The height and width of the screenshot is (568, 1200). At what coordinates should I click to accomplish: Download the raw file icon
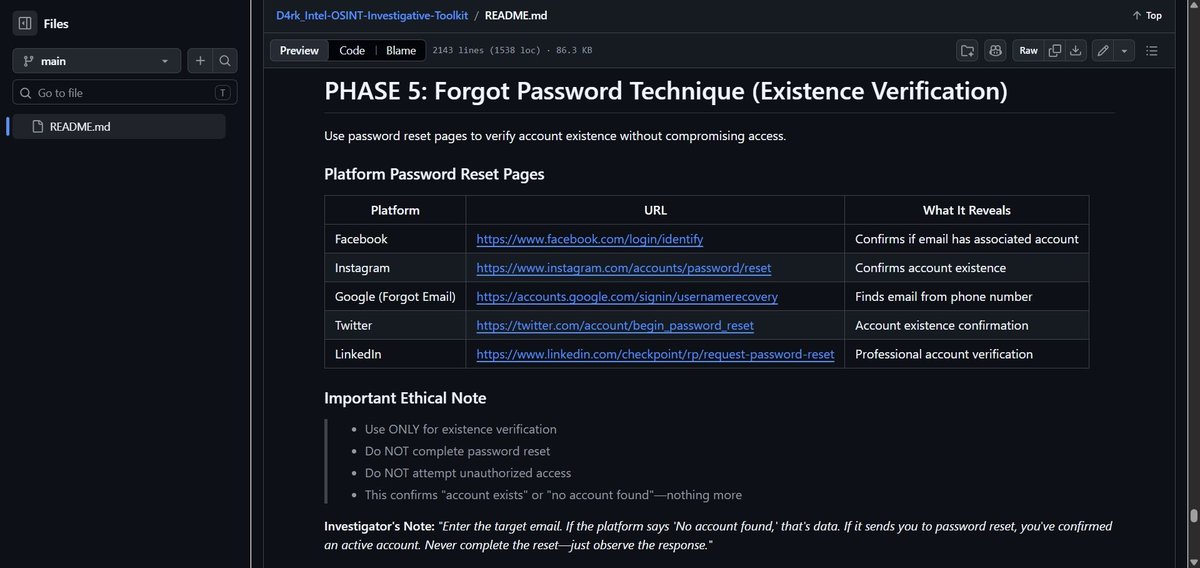coord(1076,50)
